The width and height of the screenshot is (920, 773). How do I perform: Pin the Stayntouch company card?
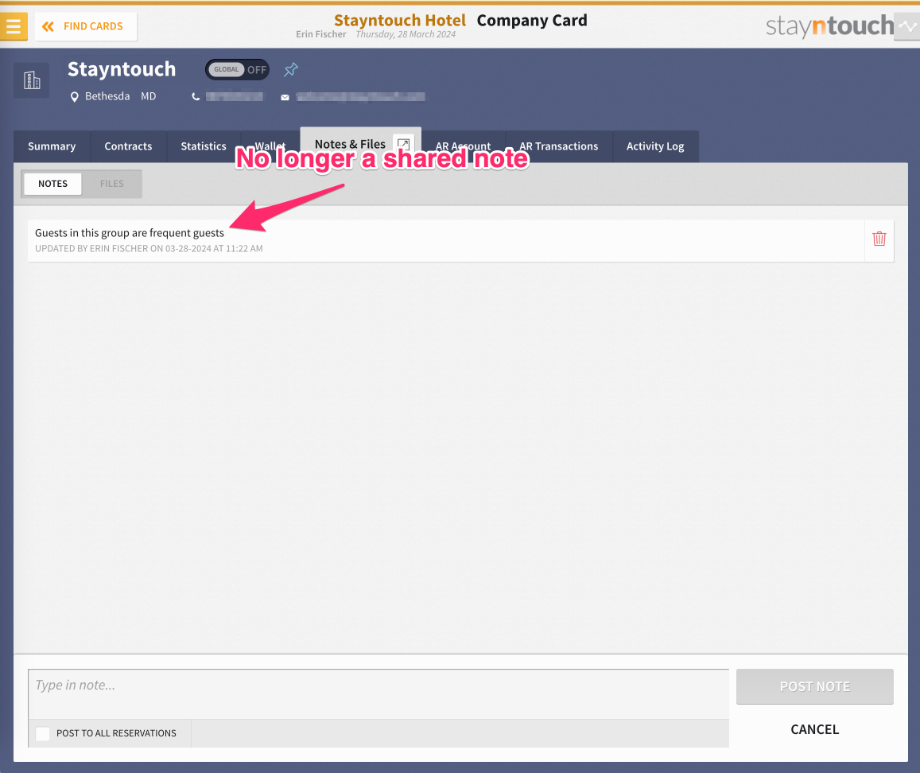[291, 70]
